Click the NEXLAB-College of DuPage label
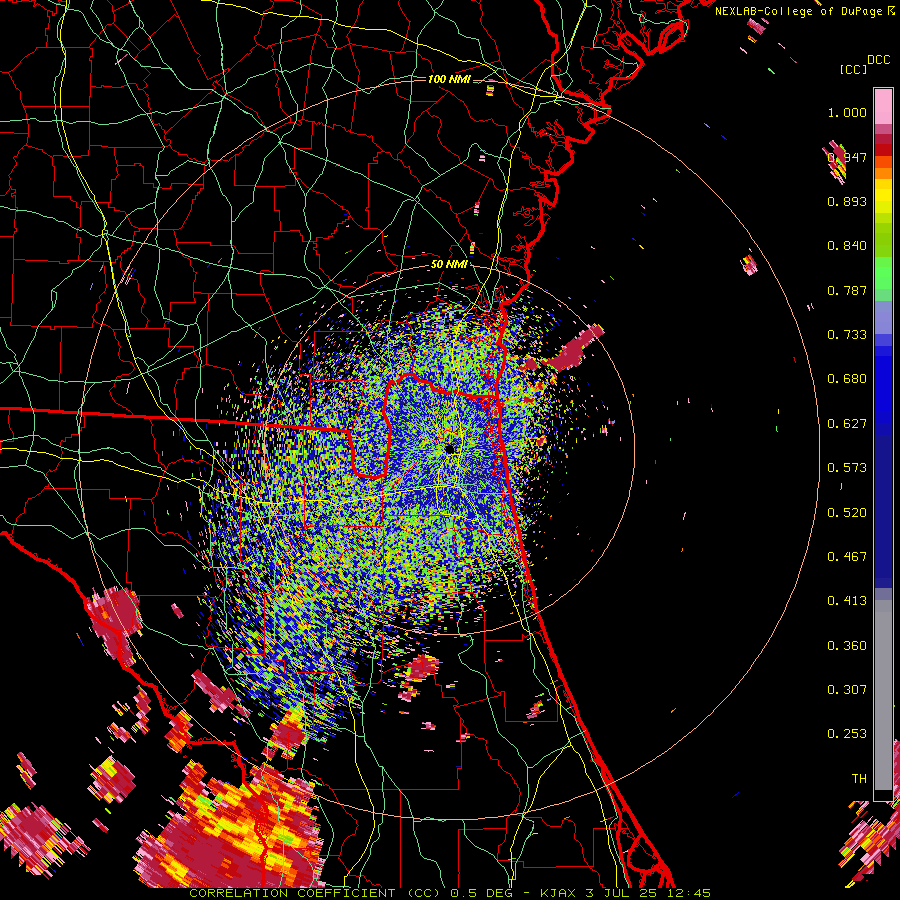This screenshot has height=900, width=900. pos(798,11)
